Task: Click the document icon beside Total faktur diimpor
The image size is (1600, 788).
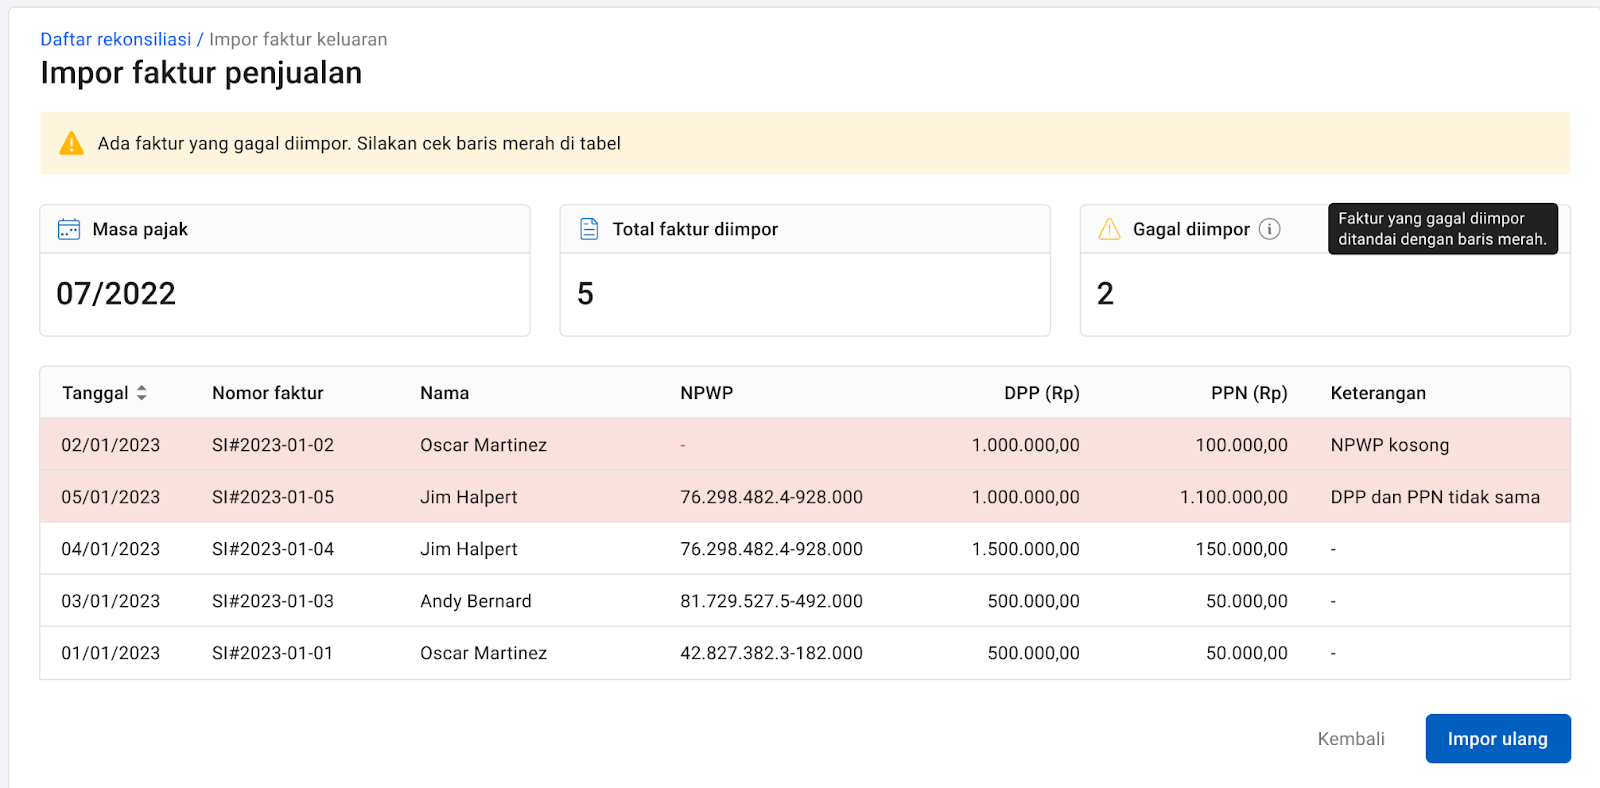Action: (x=589, y=229)
